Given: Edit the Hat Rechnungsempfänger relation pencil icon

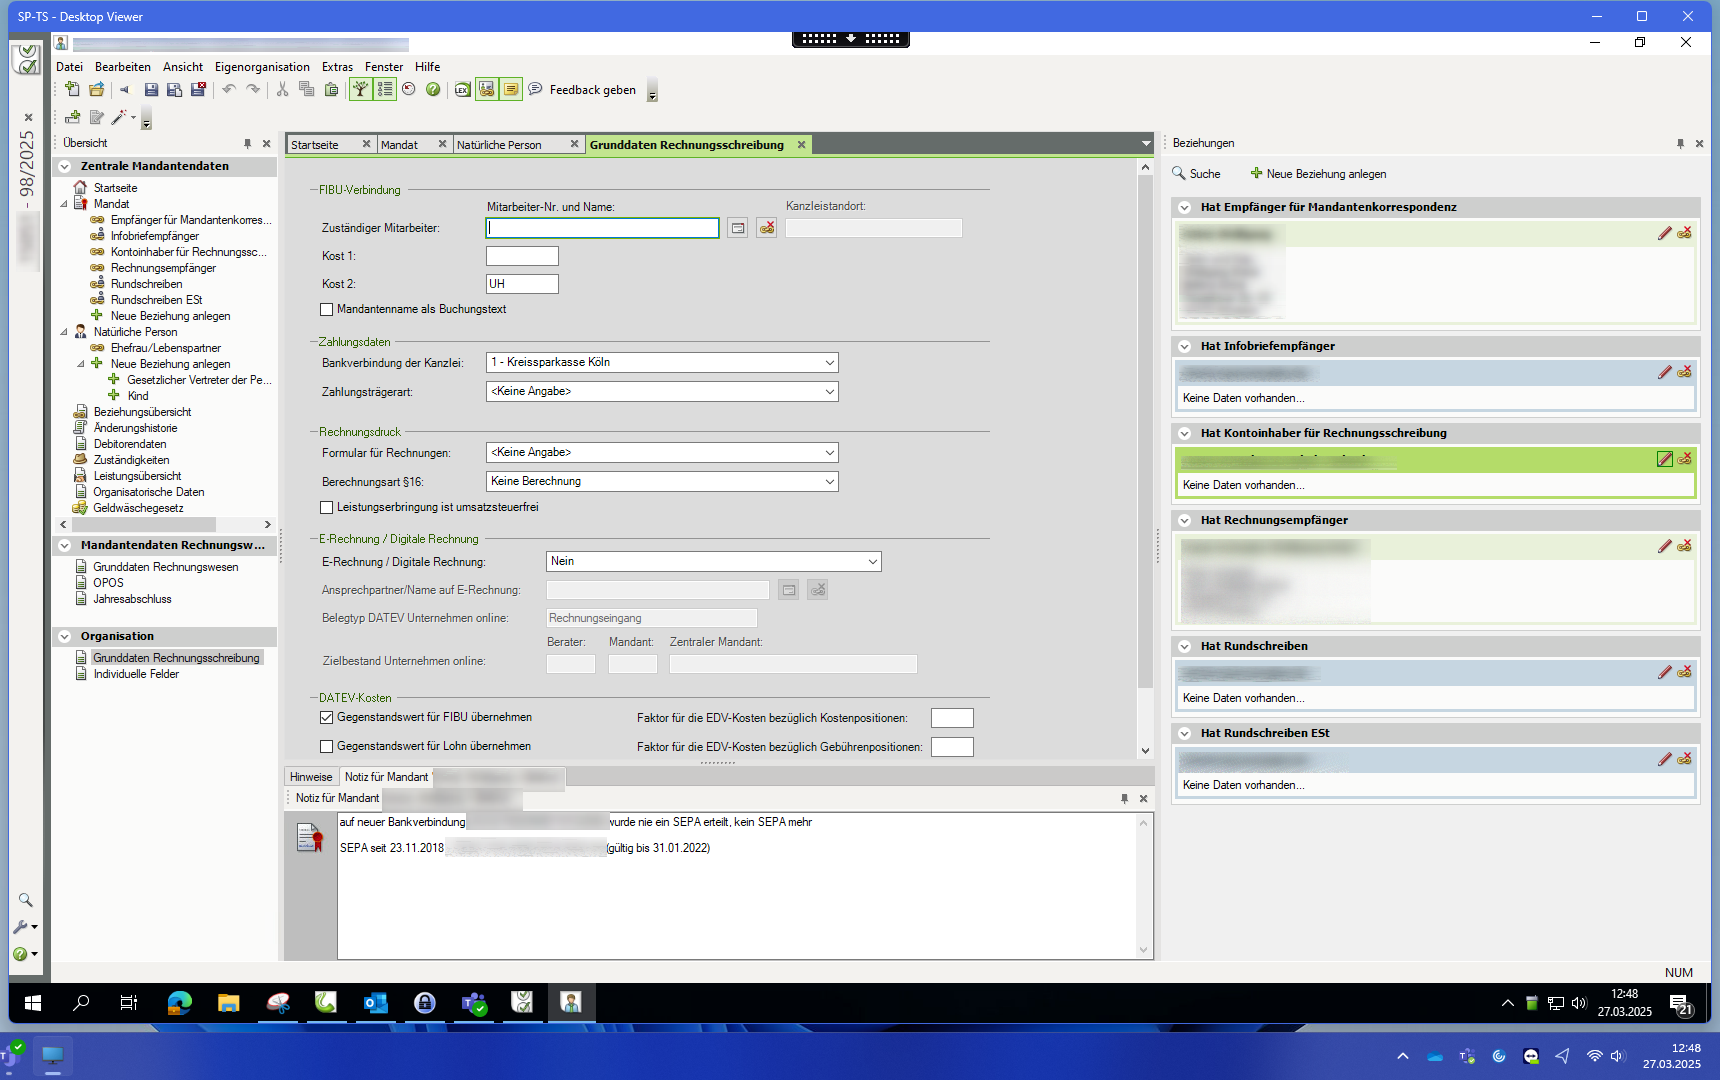Looking at the screenshot, I should tap(1664, 546).
